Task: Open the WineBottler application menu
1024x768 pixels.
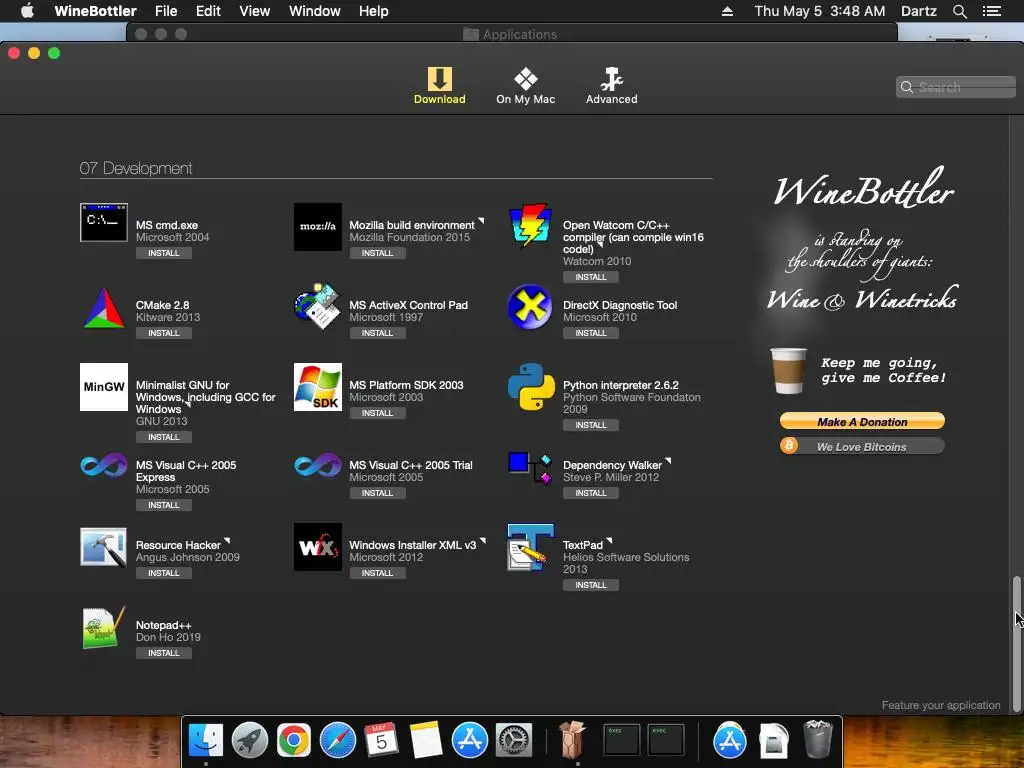Action: coord(95,11)
